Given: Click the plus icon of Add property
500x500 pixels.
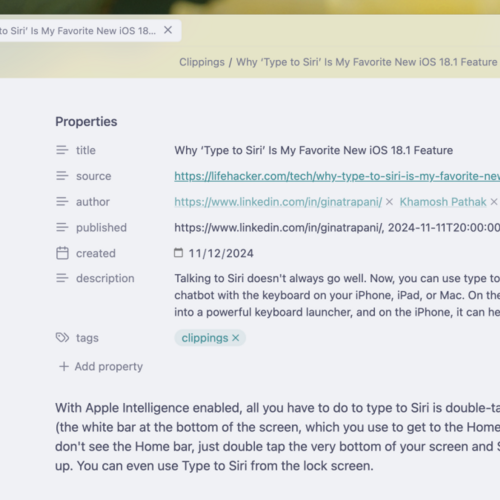Looking at the screenshot, I should pos(64,366).
